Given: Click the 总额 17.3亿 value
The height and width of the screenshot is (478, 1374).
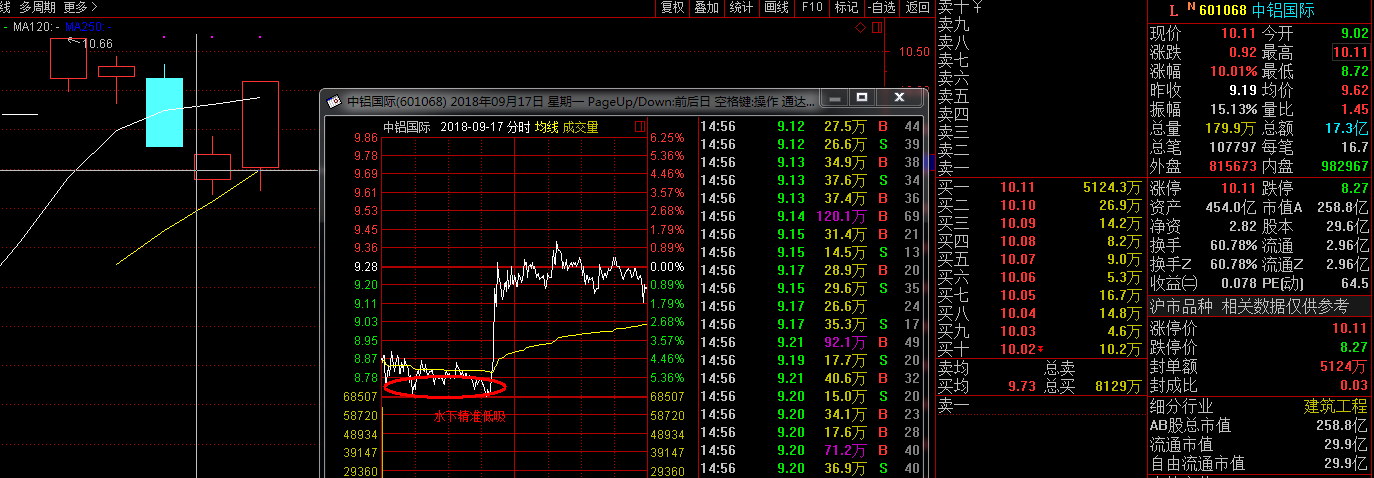Looking at the screenshot, I should coord(1347,128).
